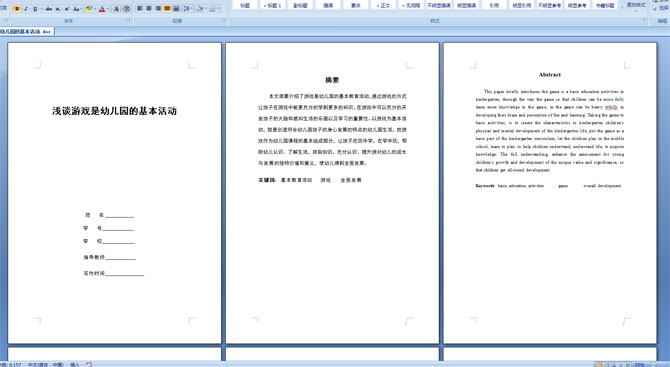
Task: Toggle bold formatting in the ribbon
Action: [17, 9]
